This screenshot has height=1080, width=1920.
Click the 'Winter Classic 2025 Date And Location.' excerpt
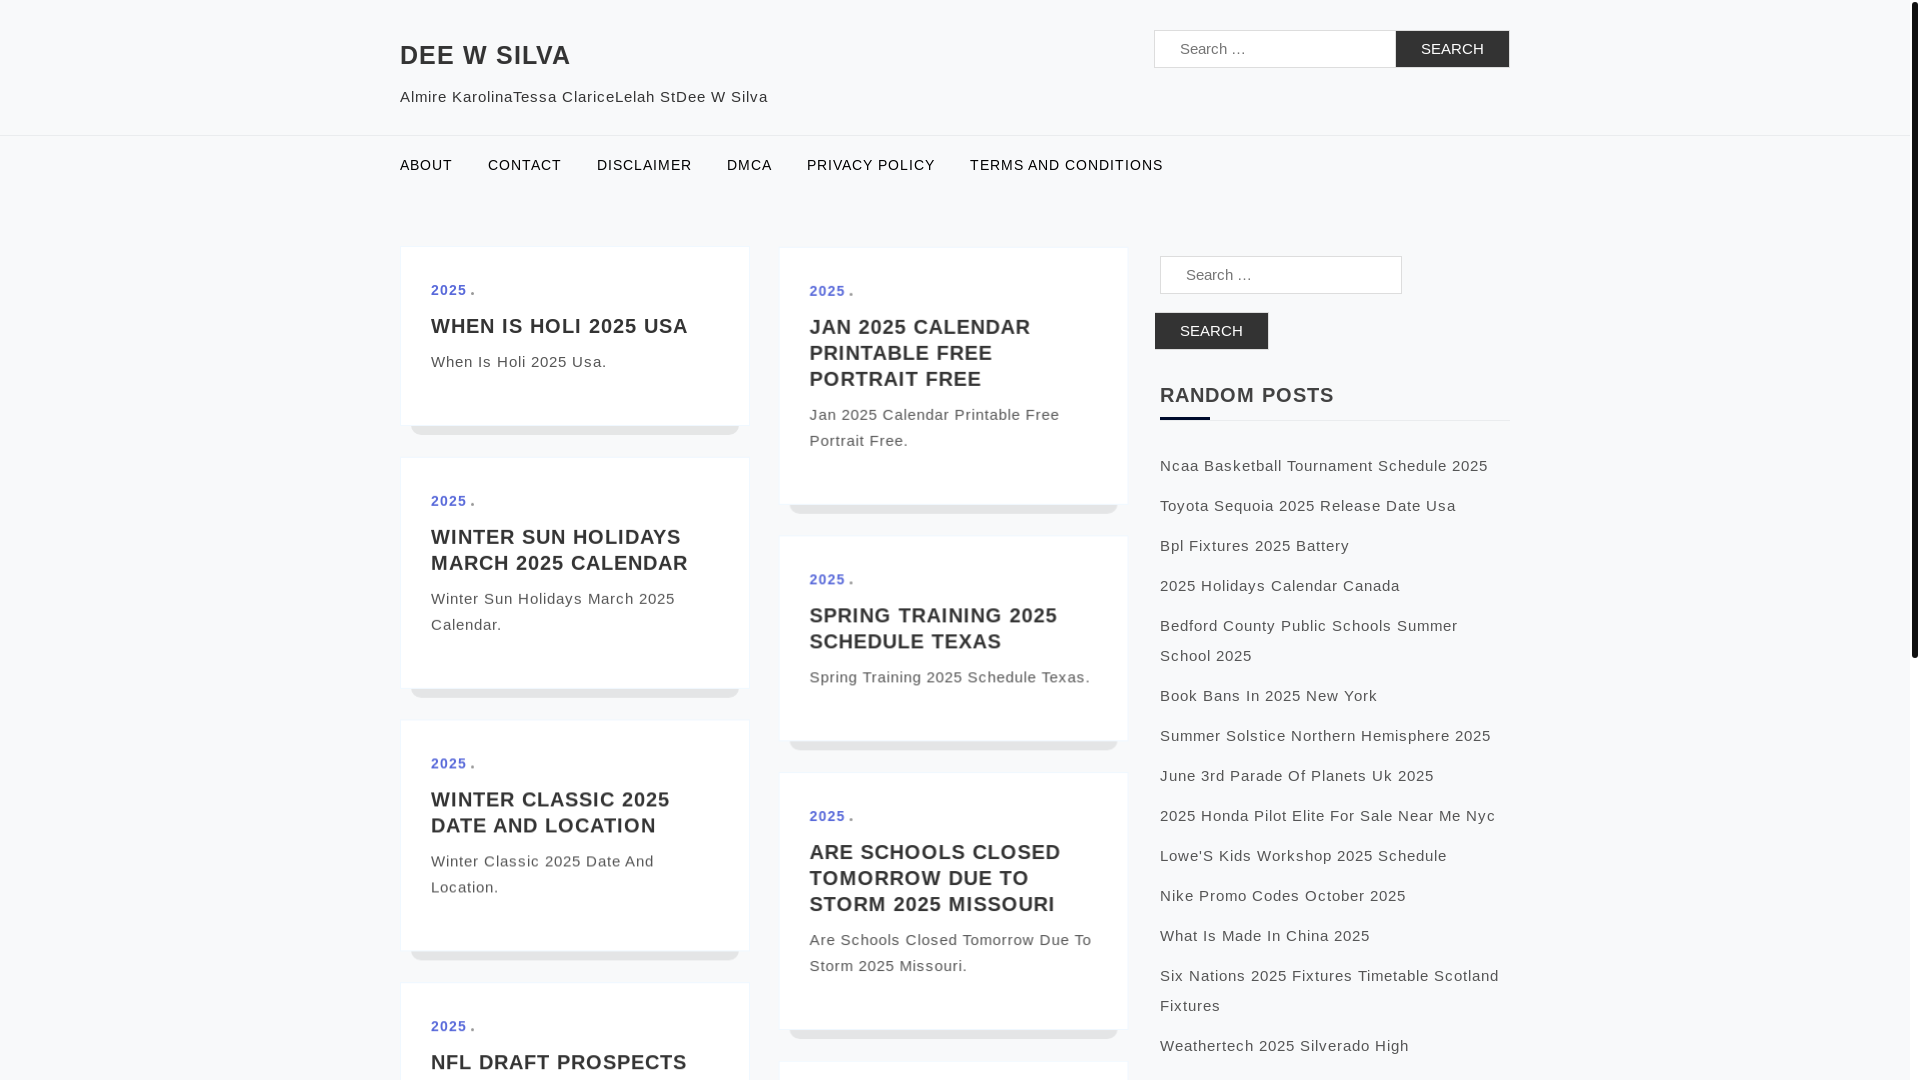point(542,874)
